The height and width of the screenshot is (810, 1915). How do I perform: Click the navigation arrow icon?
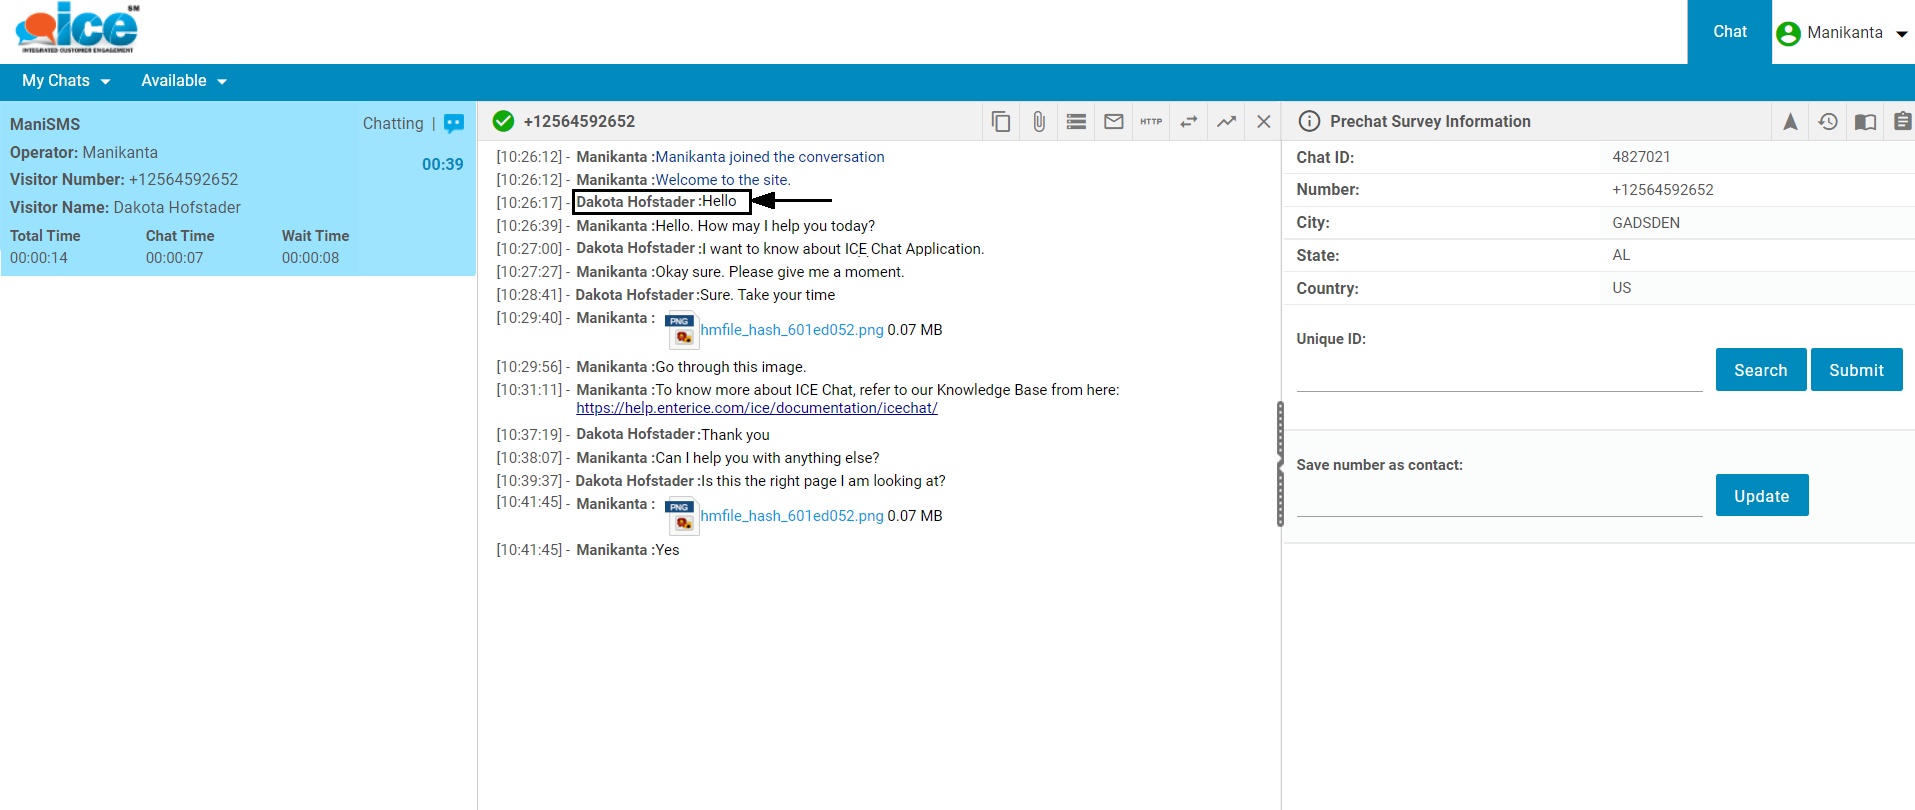[1790, 122]
